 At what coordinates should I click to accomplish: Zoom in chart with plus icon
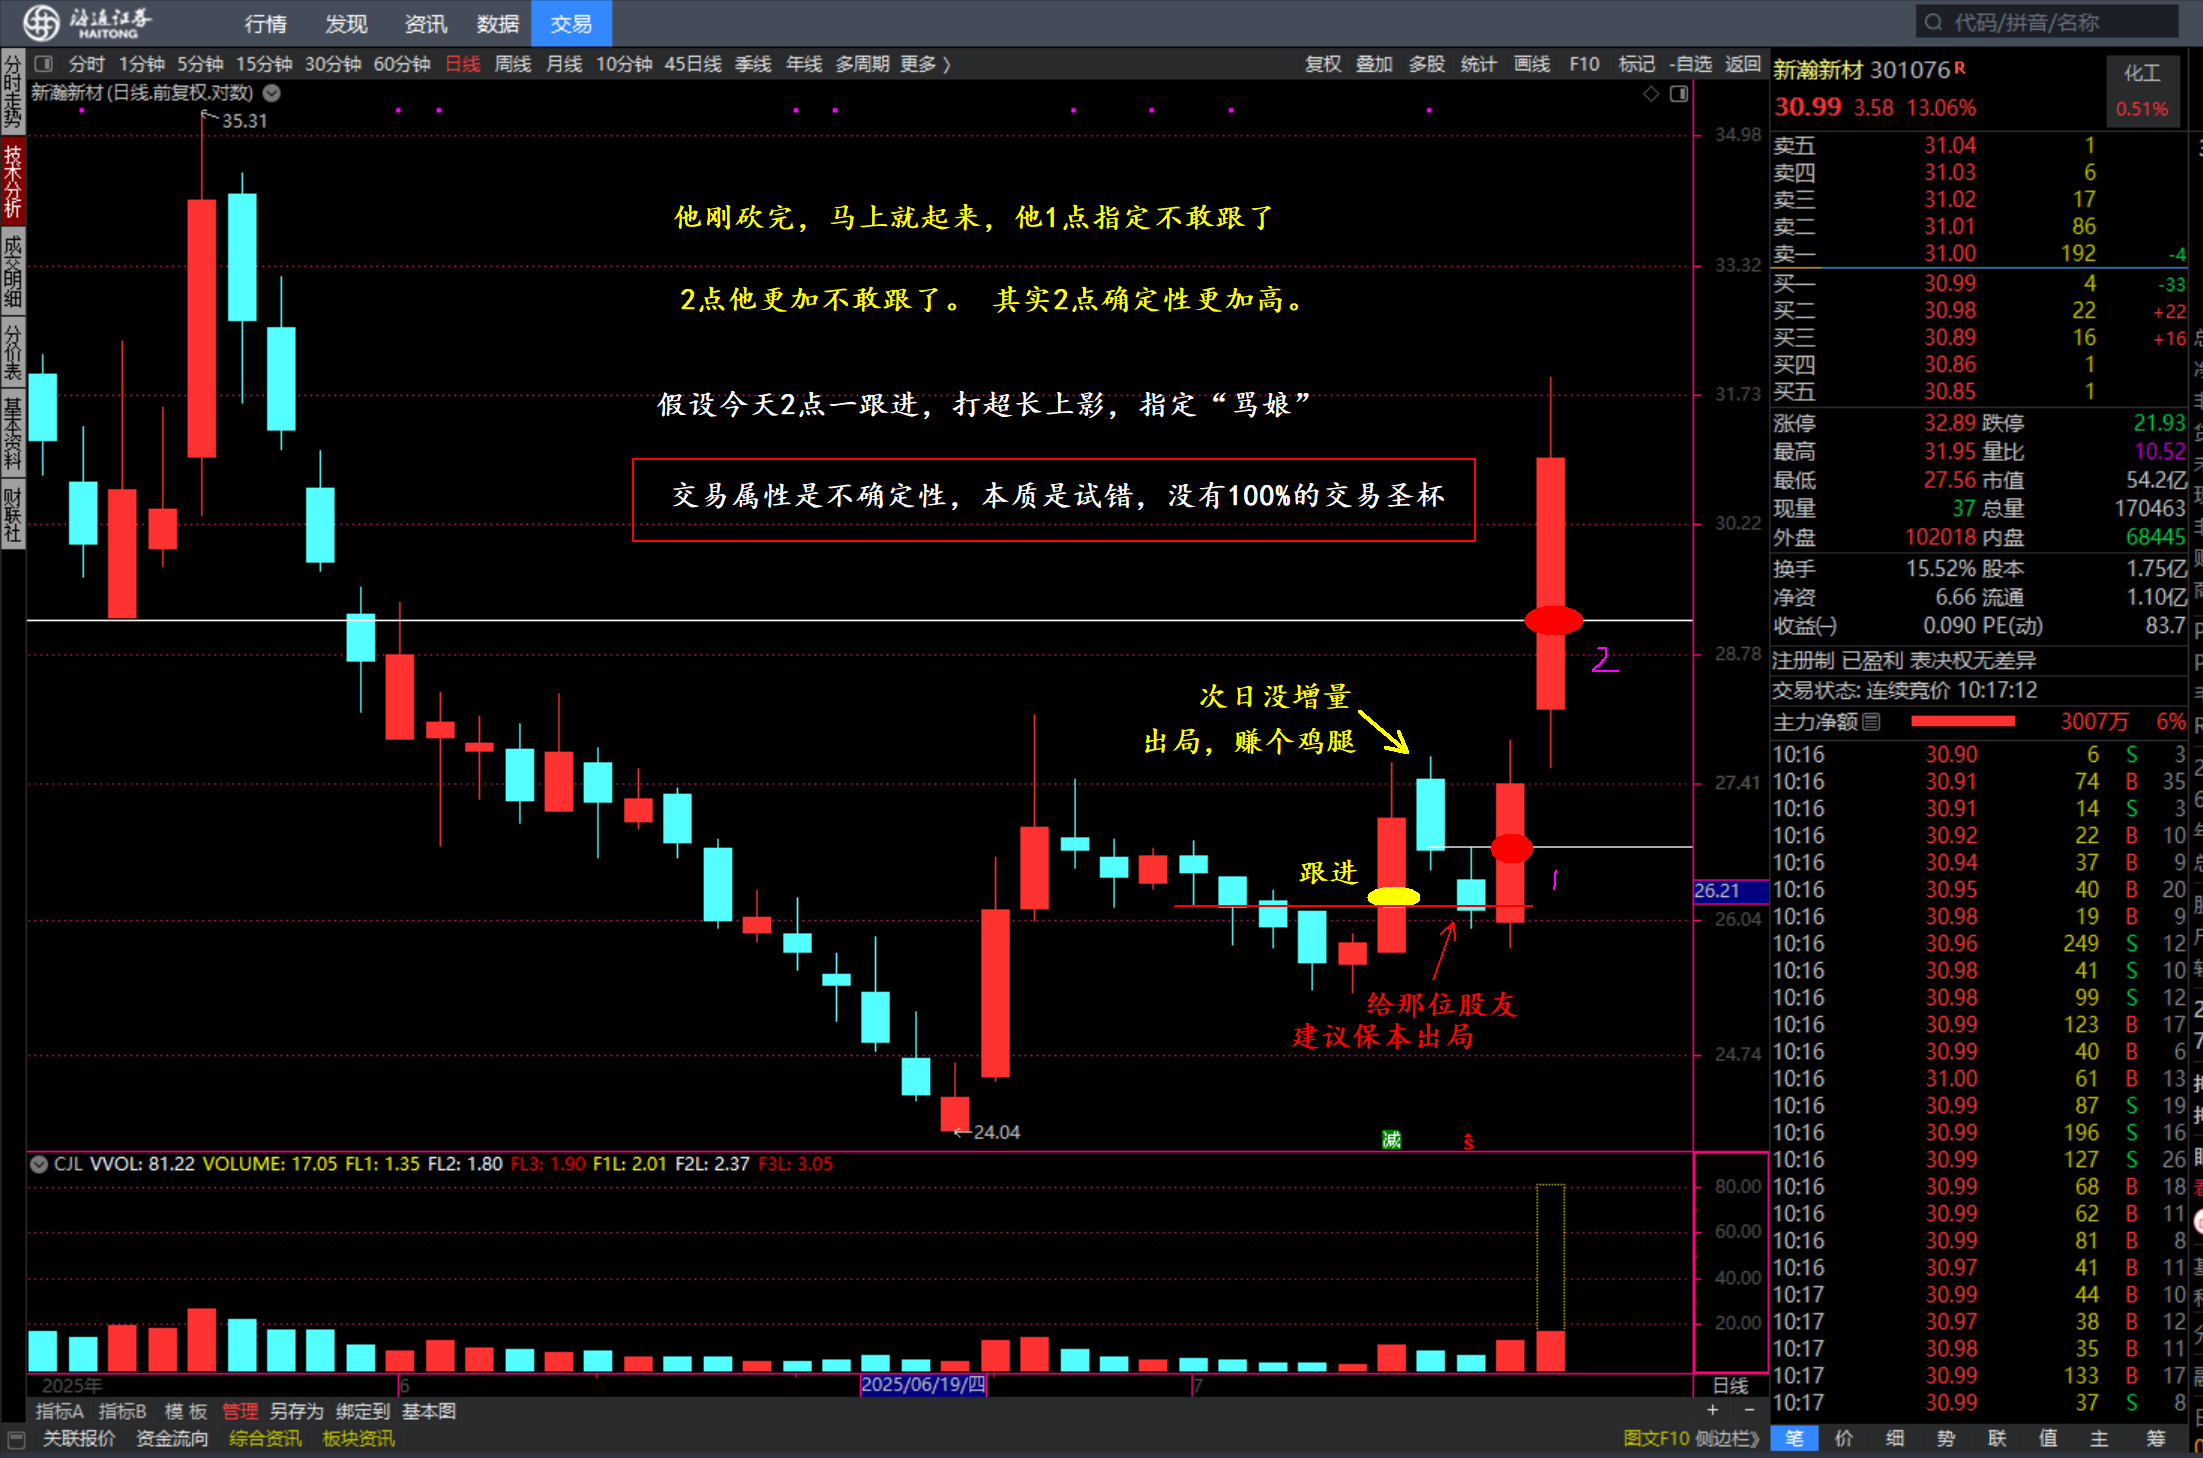[1713, 1410]
